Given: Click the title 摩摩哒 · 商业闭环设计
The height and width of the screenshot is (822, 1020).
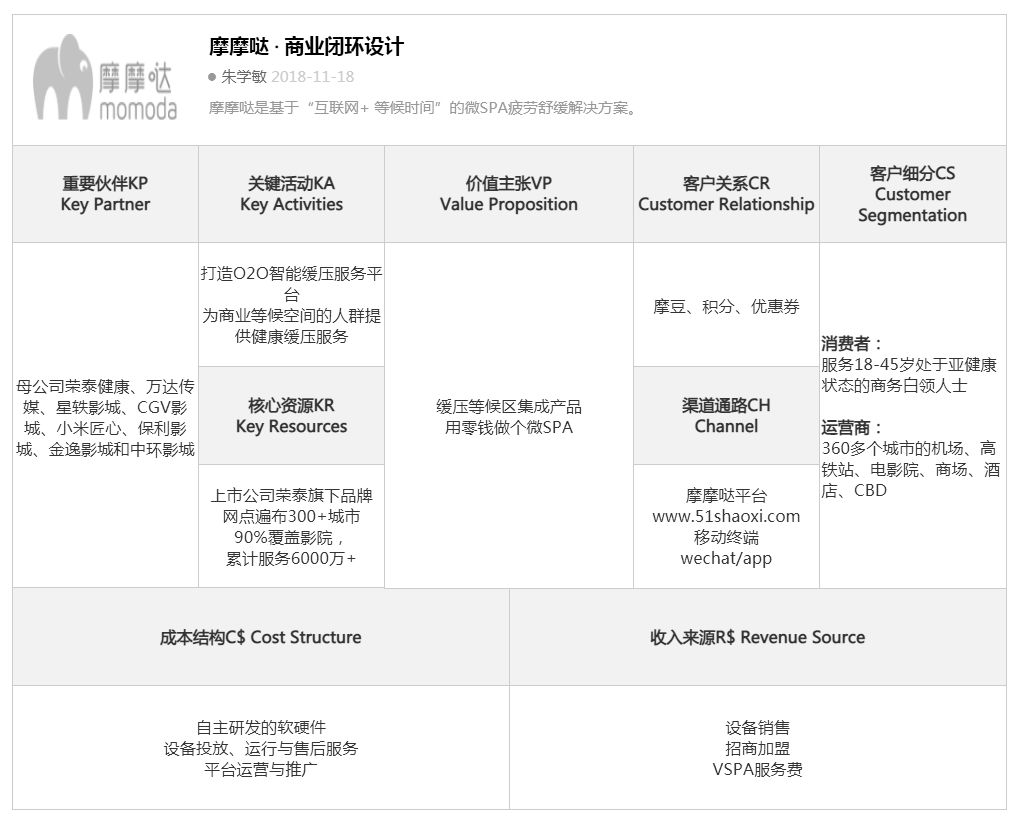Looking at the screenshot, I should pos(306,47).
